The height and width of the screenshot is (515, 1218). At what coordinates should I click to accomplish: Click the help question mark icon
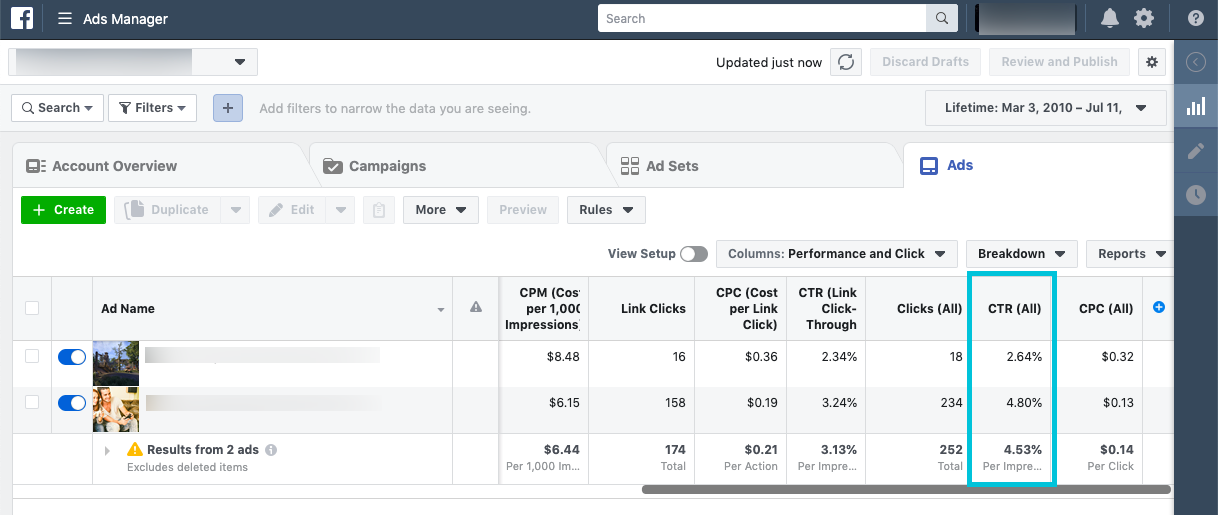(x=1195, y=19)
